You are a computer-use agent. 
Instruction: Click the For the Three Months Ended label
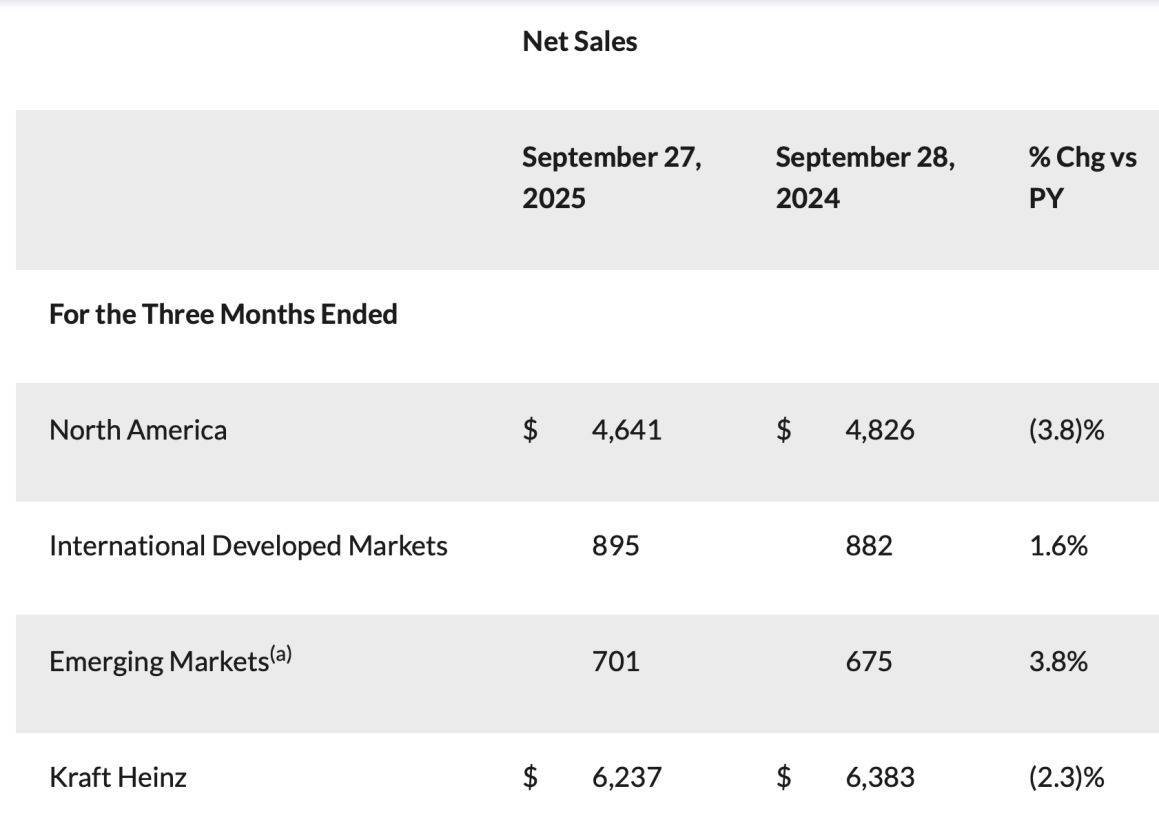click(x=223, y=314)
